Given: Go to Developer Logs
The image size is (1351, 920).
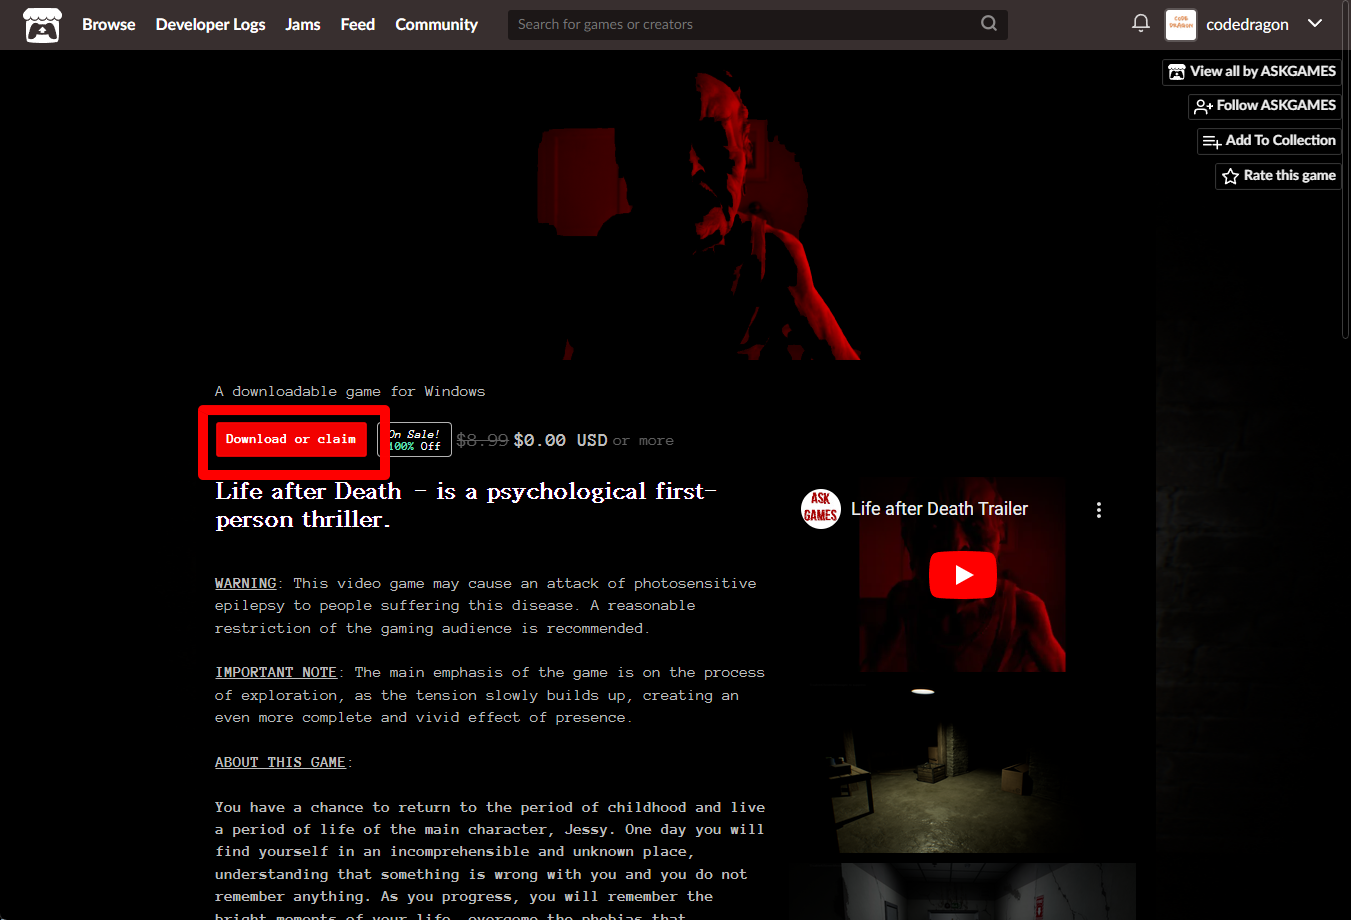Looking at the screenshot, I should click(210, 24).
